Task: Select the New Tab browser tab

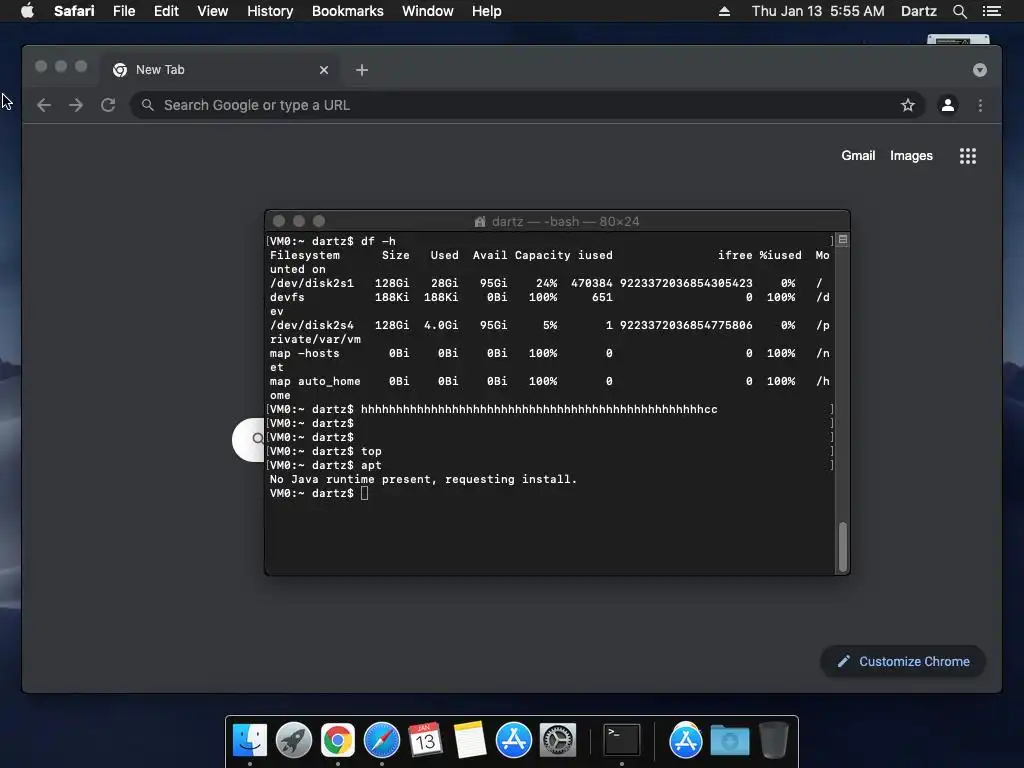Action: 219,70
